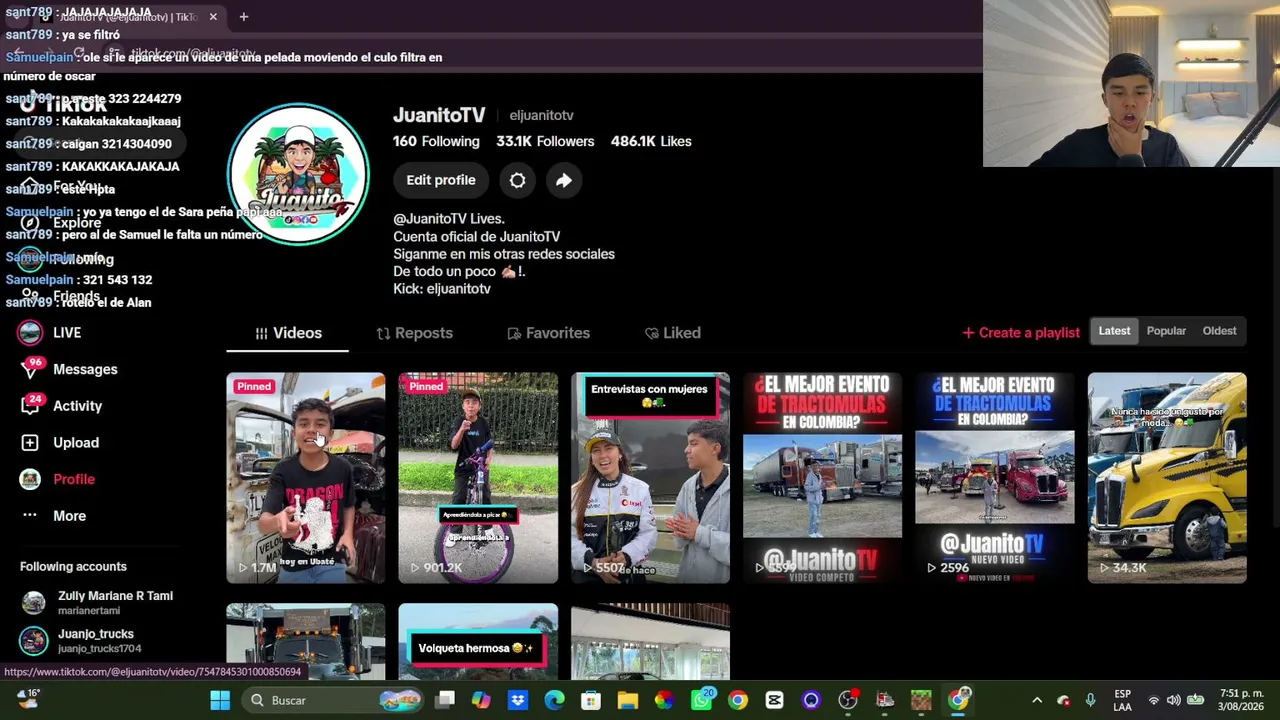The height and width of the screenshot is (720, 1280).
Task: Open the clock and date flyout
Action: [1240, 700]
